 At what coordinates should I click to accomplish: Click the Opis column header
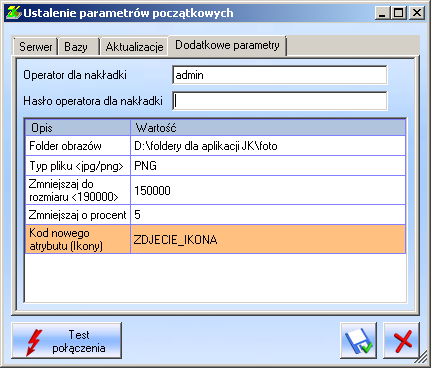(78, 128)
